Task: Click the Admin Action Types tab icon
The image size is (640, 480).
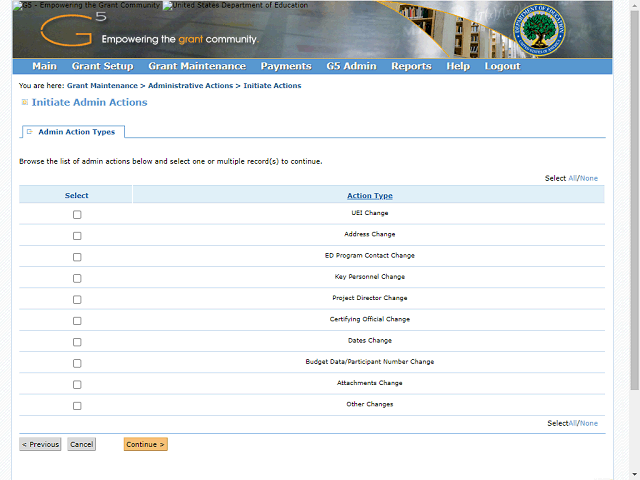Action: [29, 131]
